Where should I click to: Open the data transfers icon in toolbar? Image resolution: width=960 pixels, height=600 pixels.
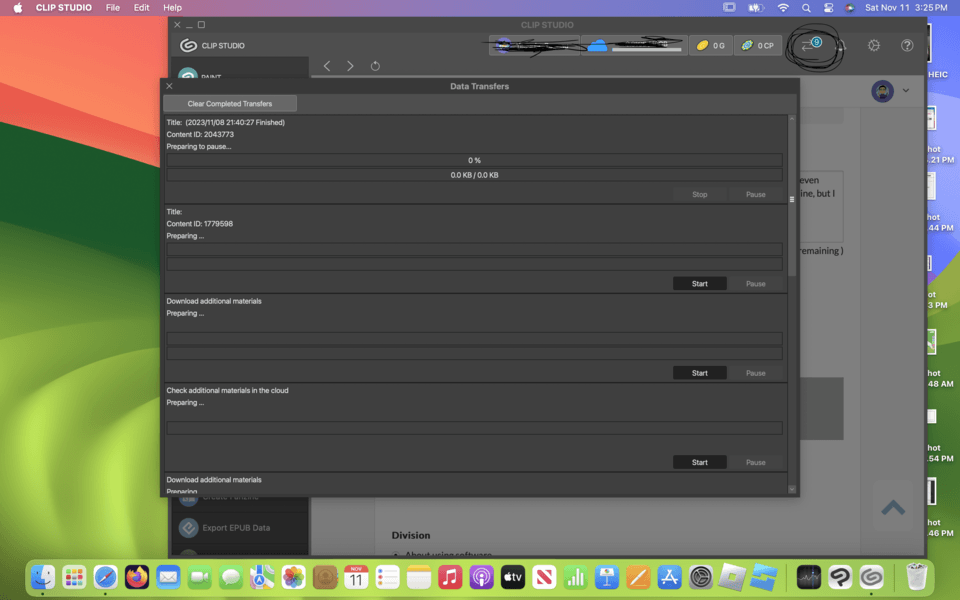click(810, 46)
